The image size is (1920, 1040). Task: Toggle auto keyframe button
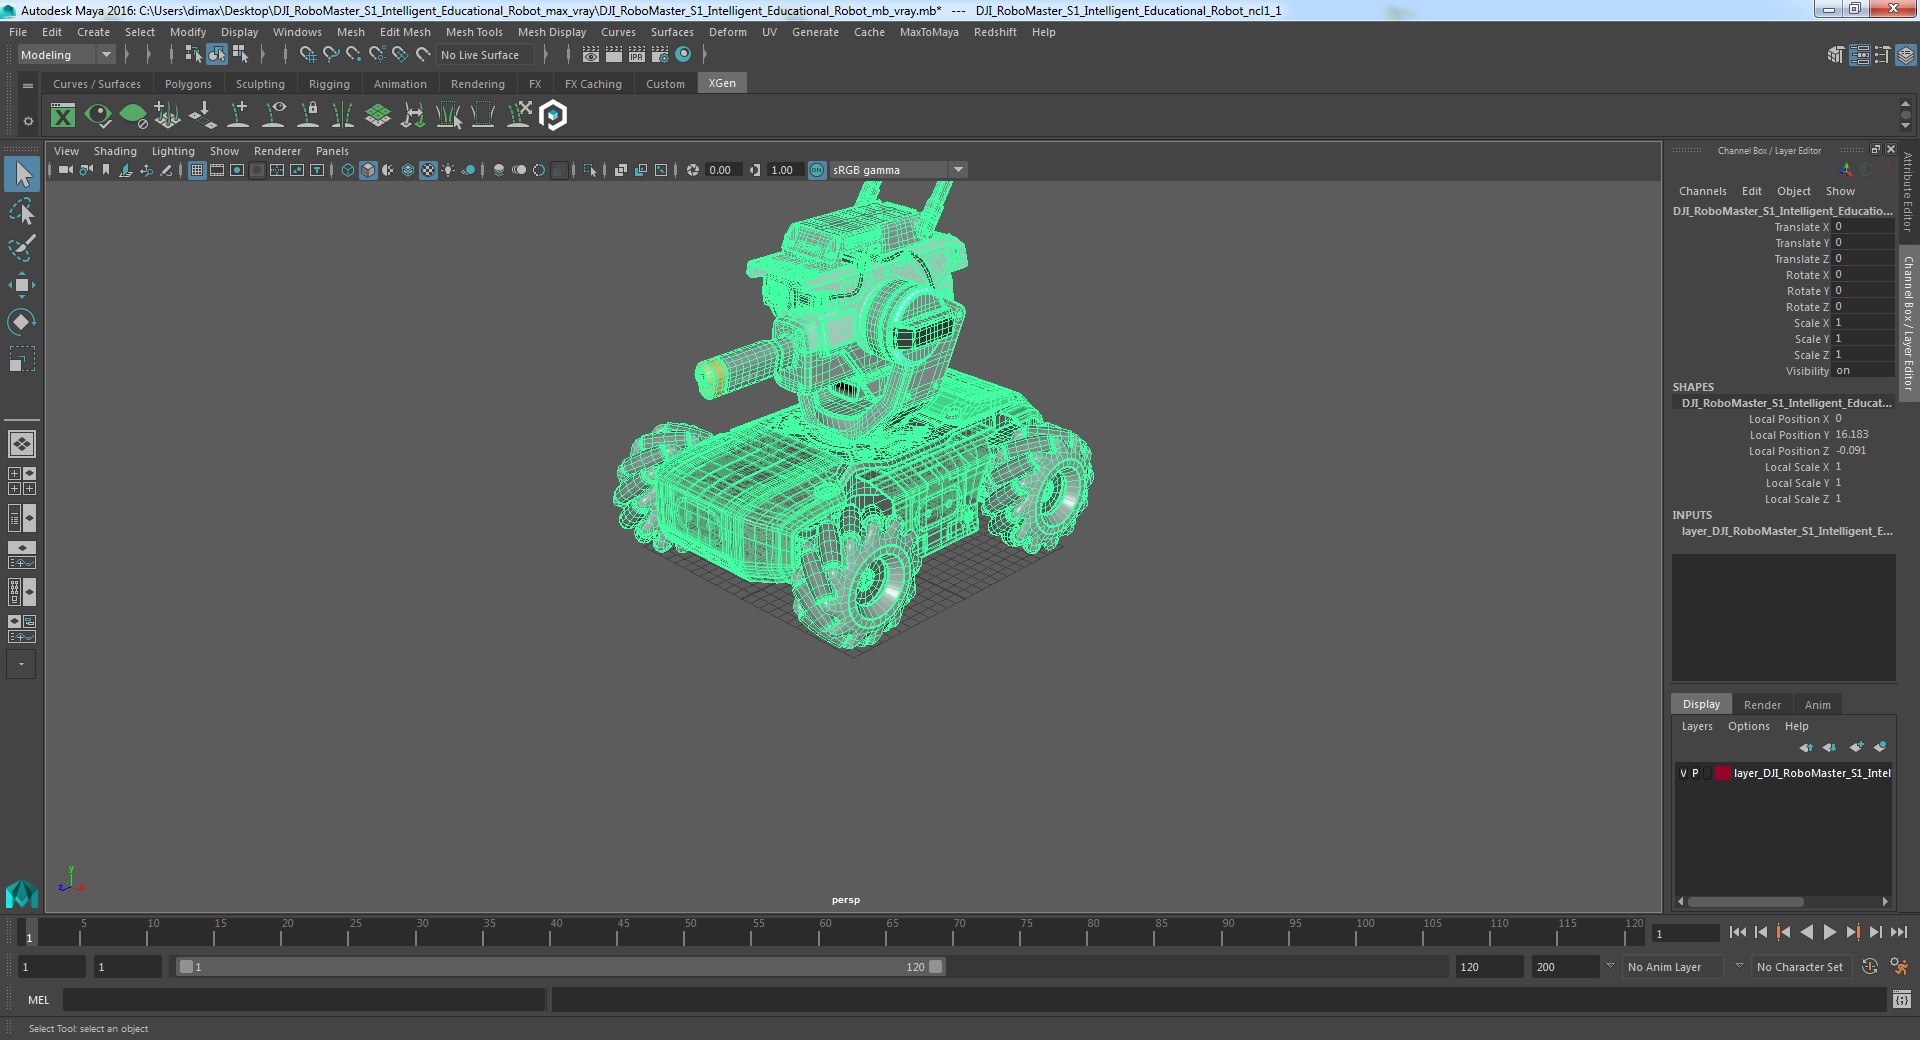[x=1870, y=967]
